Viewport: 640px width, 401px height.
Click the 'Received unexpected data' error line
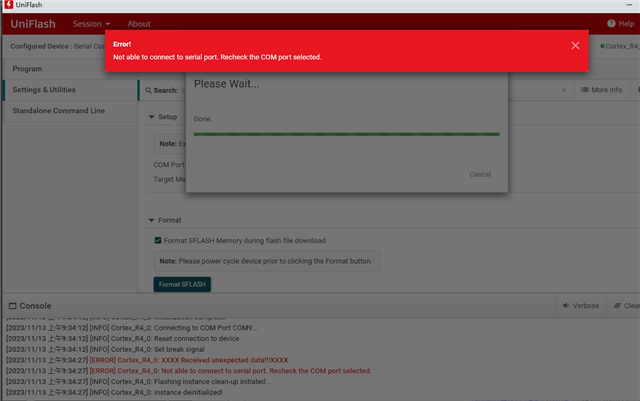189,360
